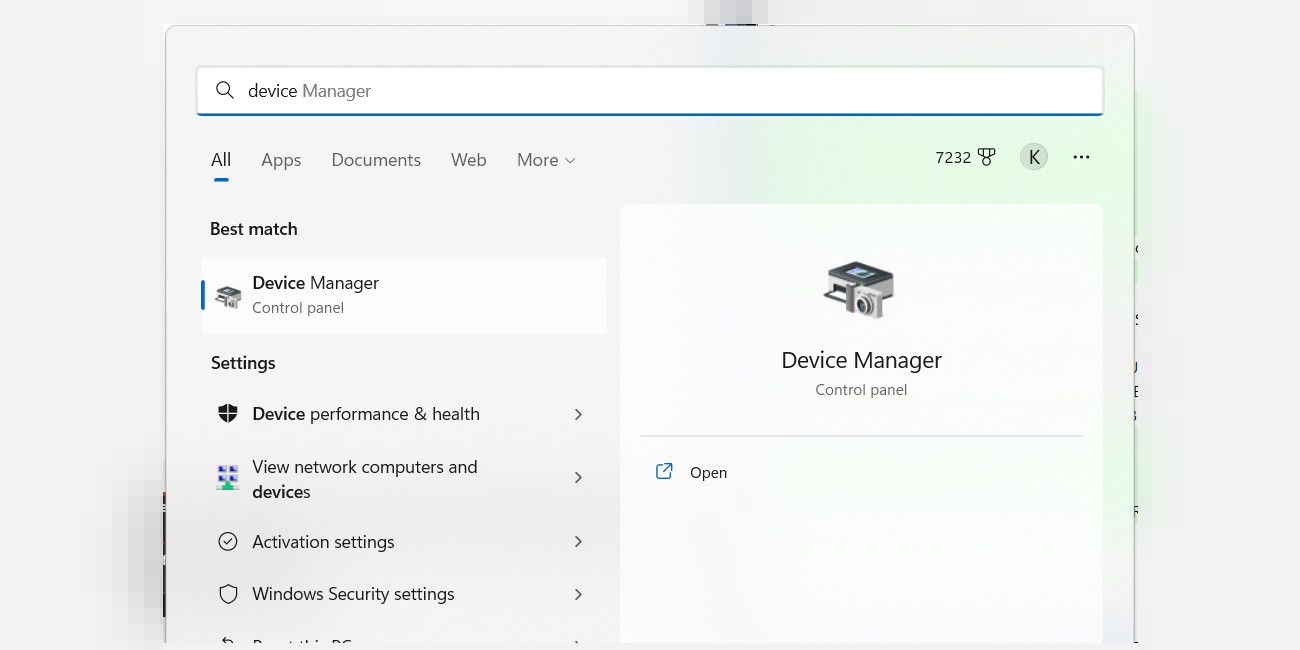Expand the More search filters dropdown
1300x650 pixels.
click(545, 160)
